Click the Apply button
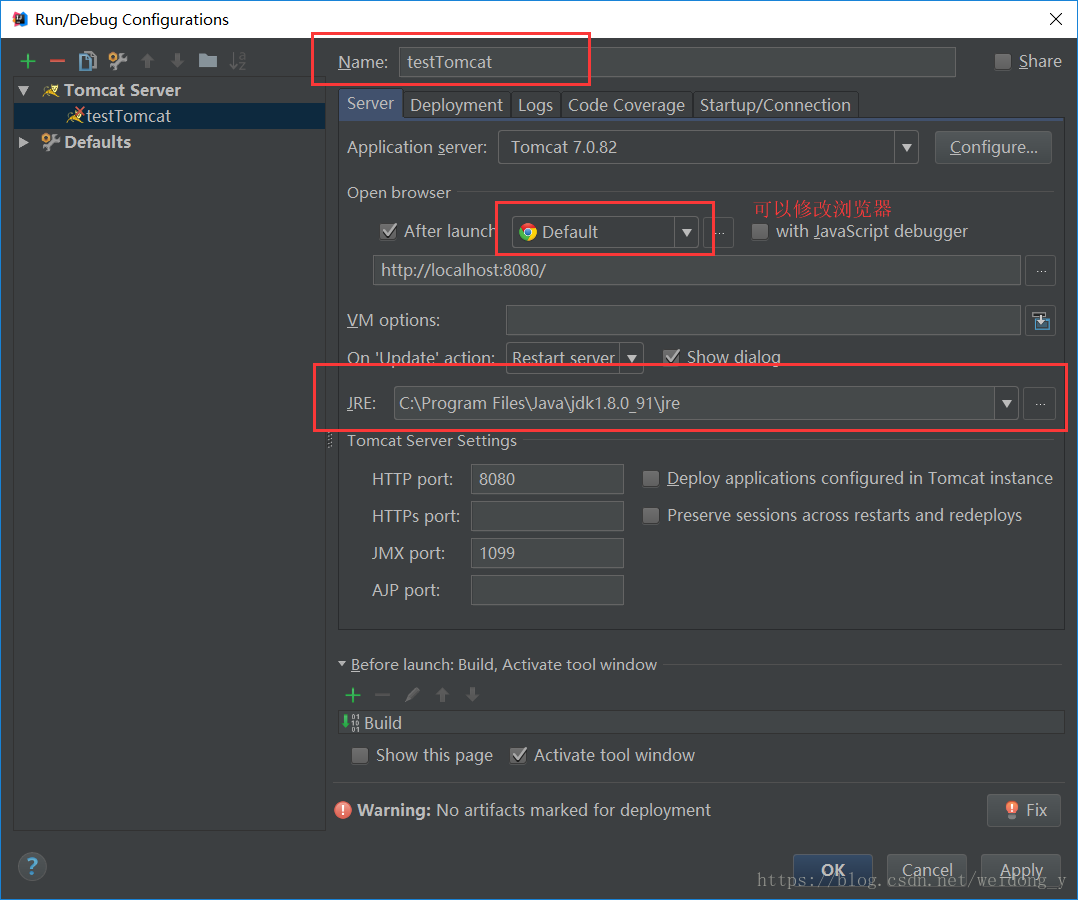This screenshot has height=900, width=1078. pyautogui.click(x=1021, y=870)
